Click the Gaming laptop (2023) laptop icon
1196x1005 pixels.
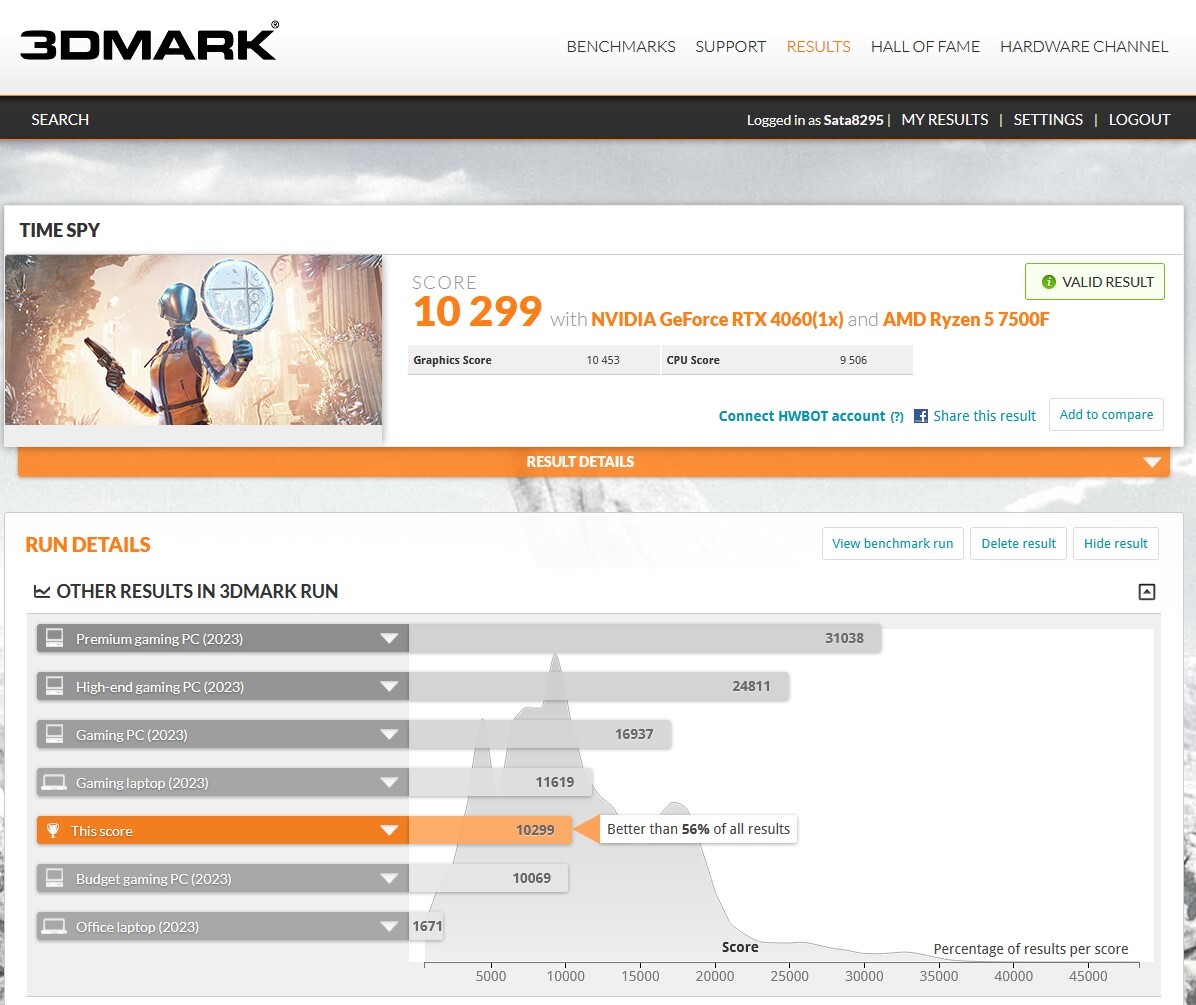coord(54,782)
